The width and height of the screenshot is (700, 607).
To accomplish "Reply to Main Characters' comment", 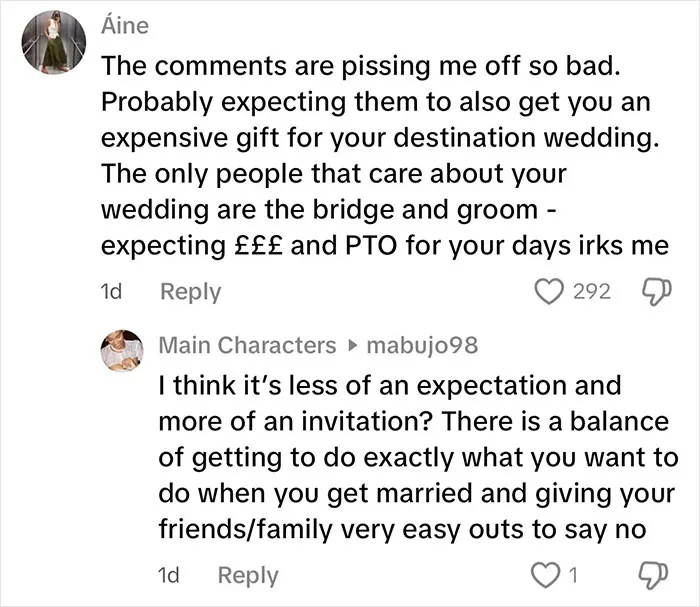I will [x=248, y=576].
